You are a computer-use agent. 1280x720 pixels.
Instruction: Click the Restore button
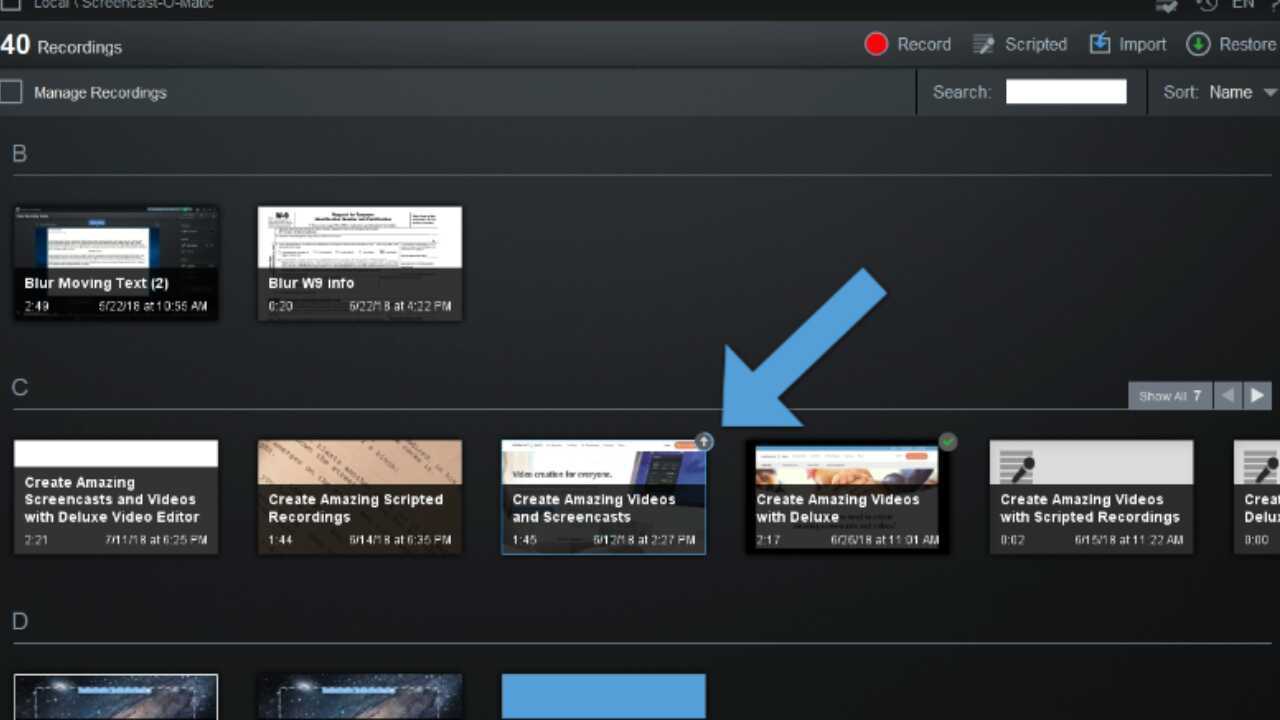pos(1231,44)
